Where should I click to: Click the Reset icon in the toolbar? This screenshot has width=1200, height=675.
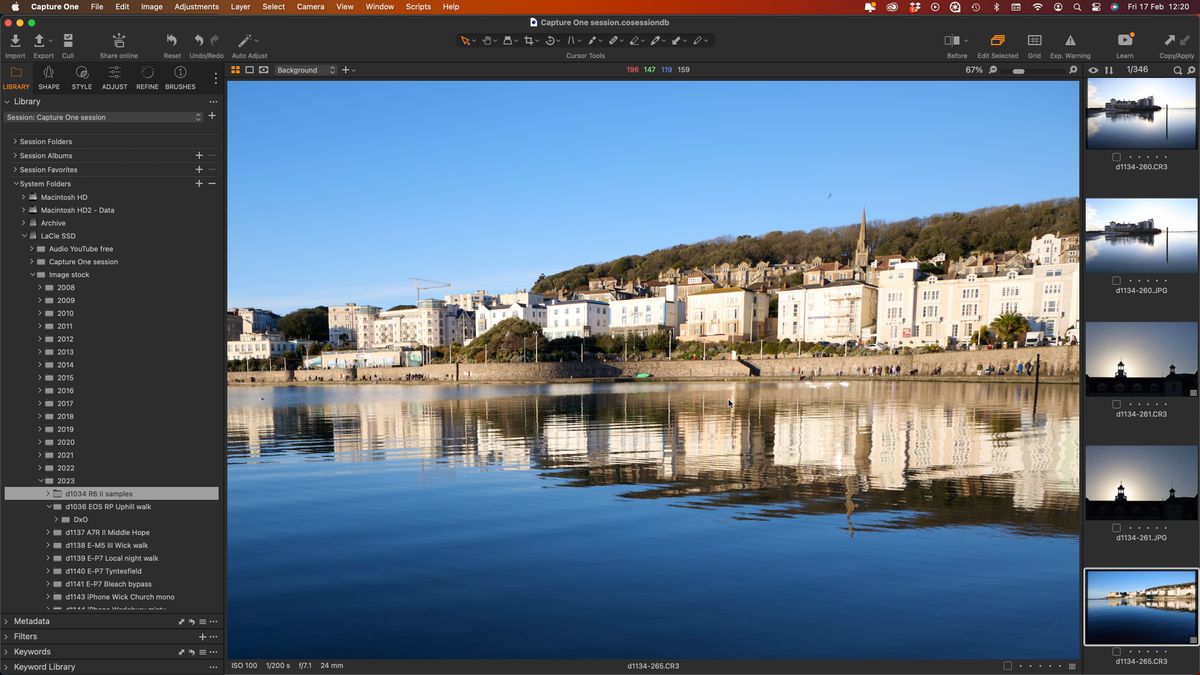pos(171,42)
